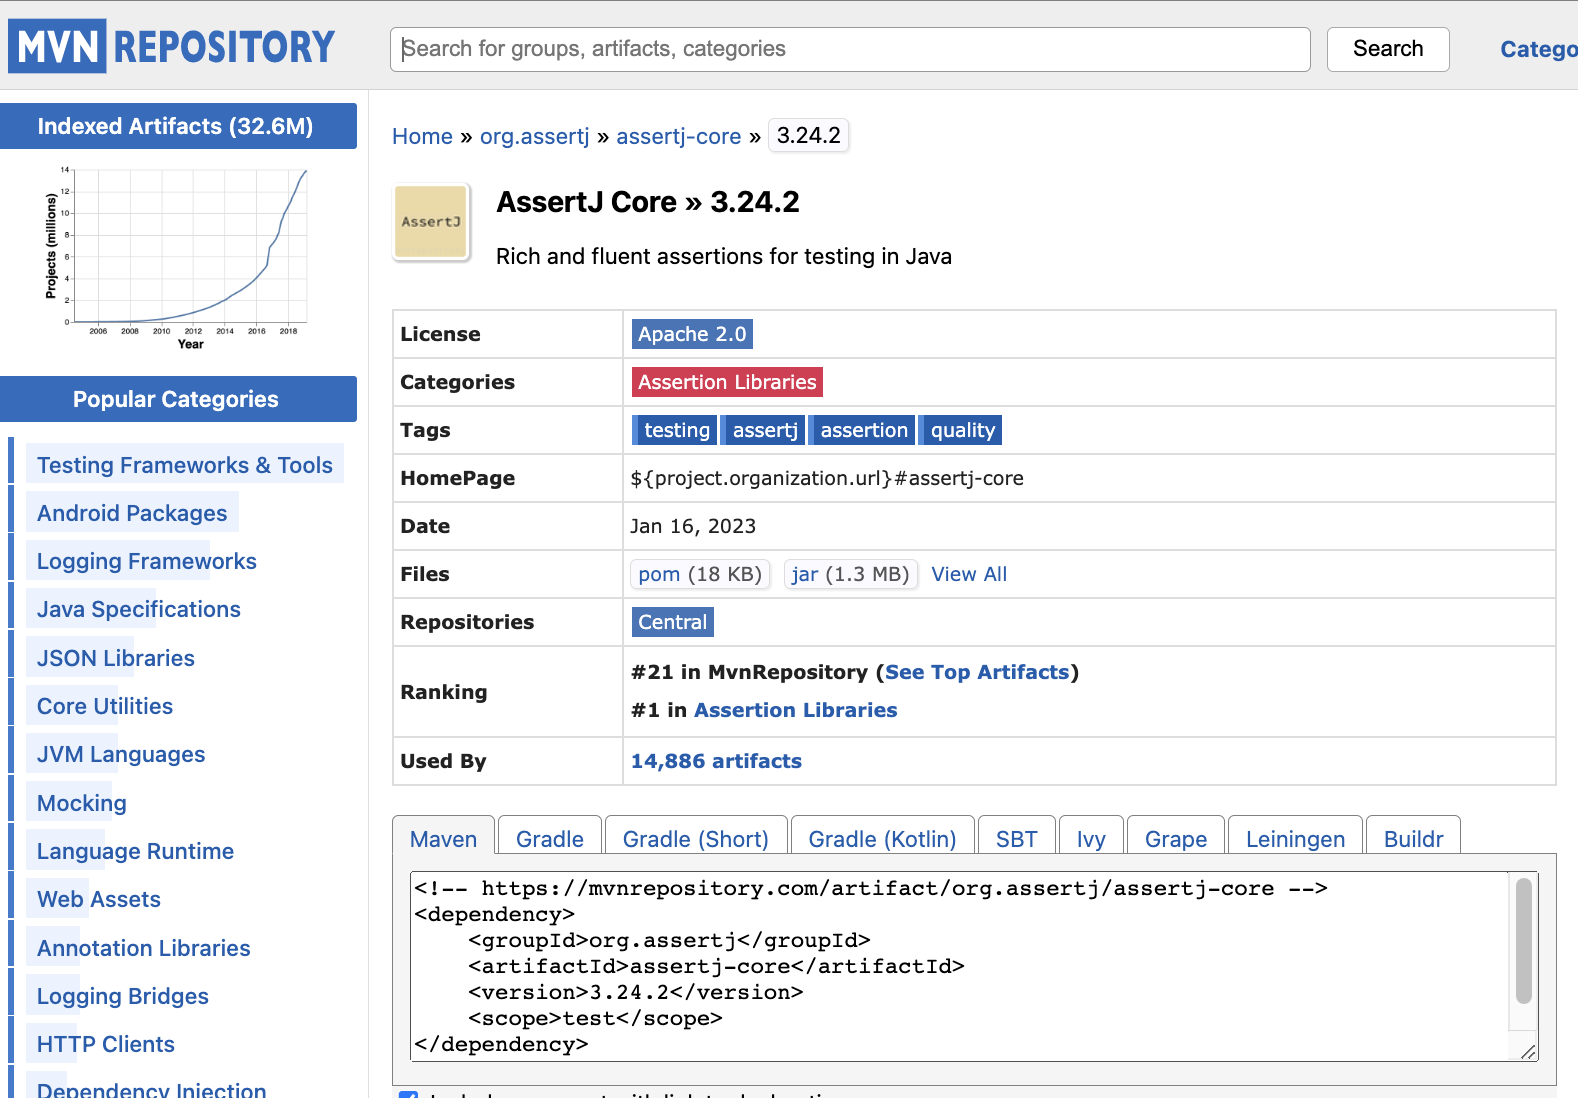Open 14,886 artifacts used-by link
Image resolution: width=1578 pixels, height=1098 pixels.
pyautogui.click(x=716, y=761)
